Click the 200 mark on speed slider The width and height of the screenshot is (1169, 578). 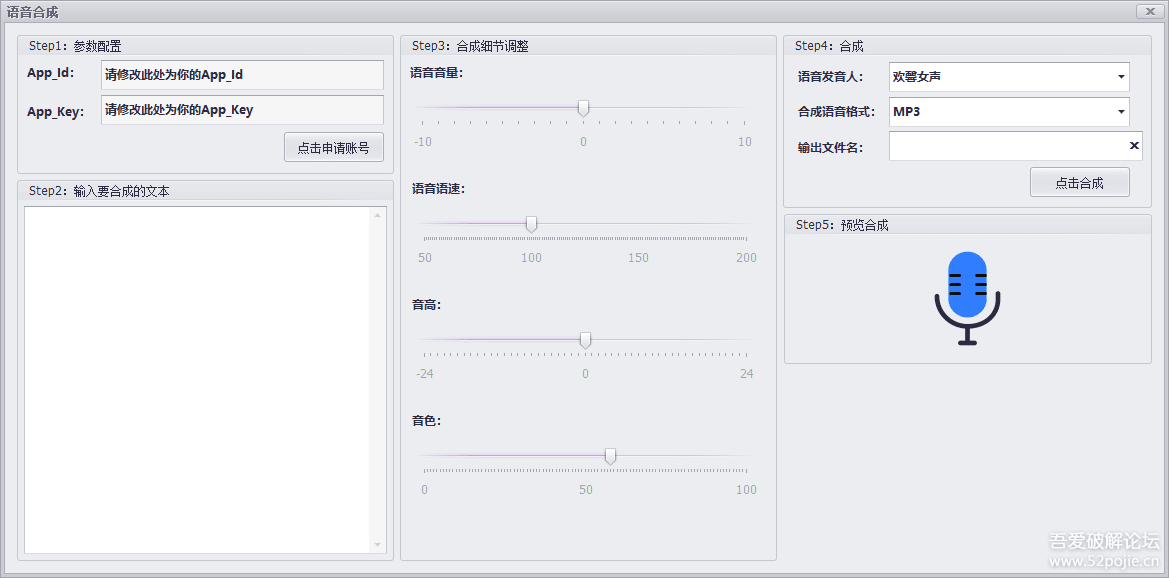(746, 258)
